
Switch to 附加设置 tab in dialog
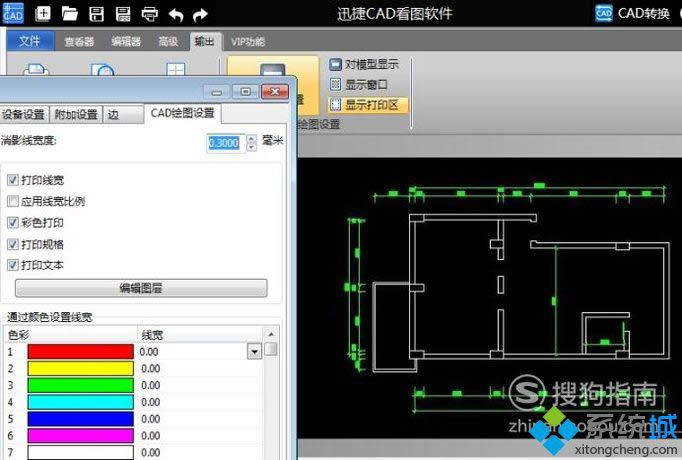76,114
